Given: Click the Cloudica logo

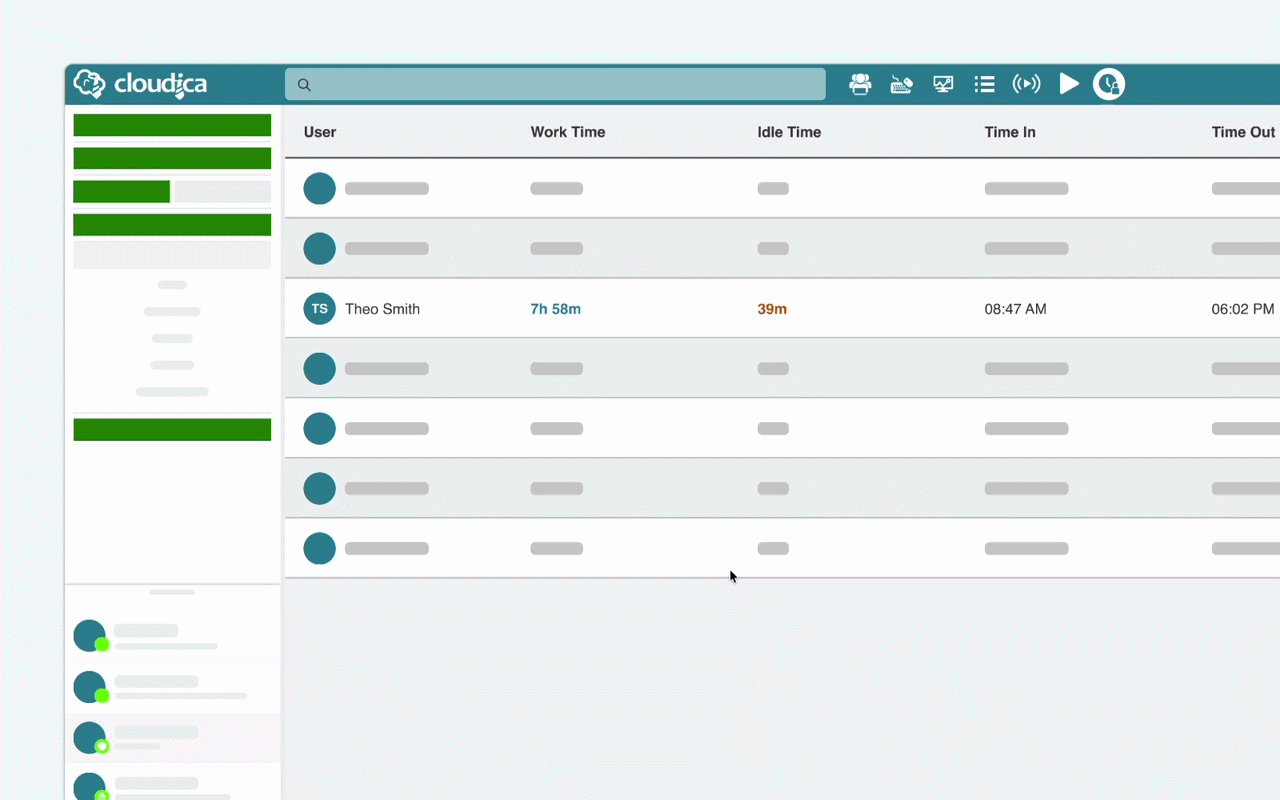Looking at the screenshot, I should click(141, 84).
